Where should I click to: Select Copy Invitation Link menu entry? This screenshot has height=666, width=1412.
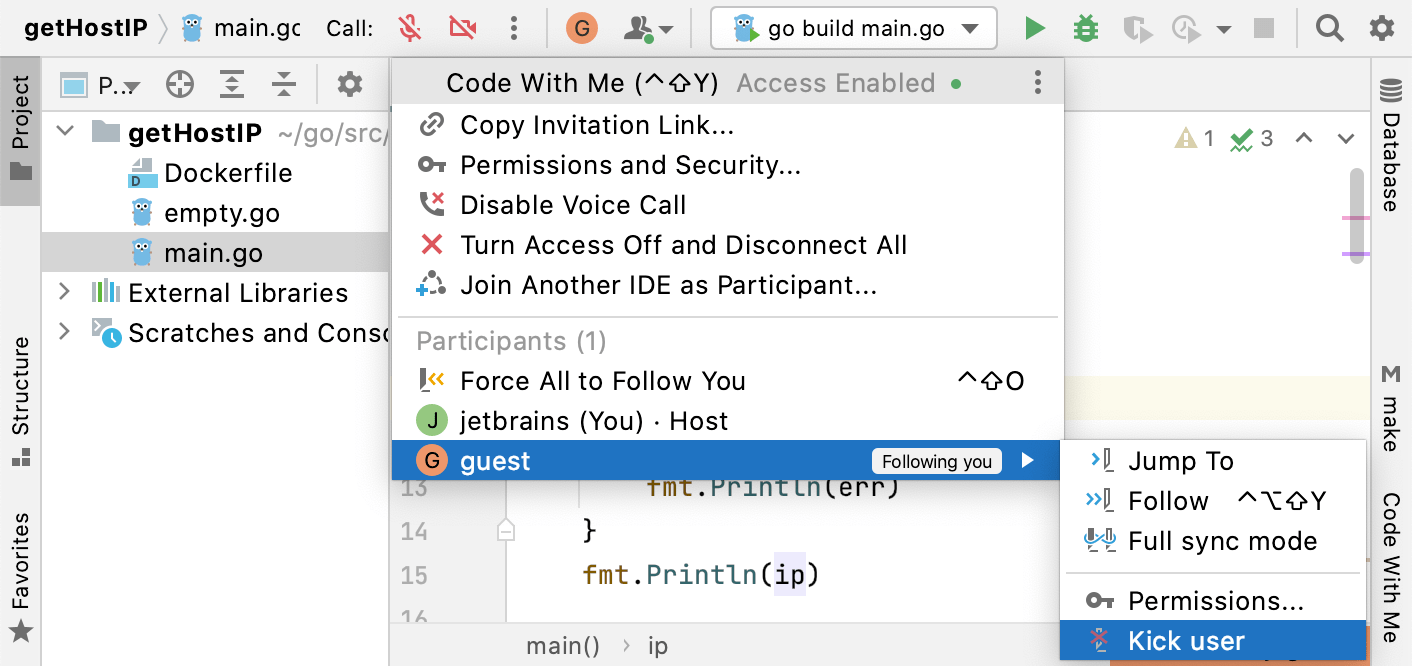pos(597,125)
